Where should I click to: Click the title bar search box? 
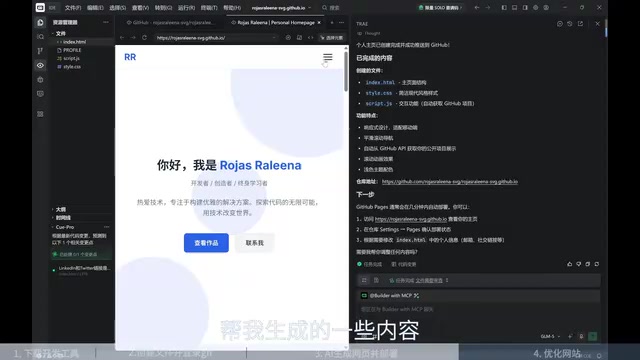click(331, 8)
